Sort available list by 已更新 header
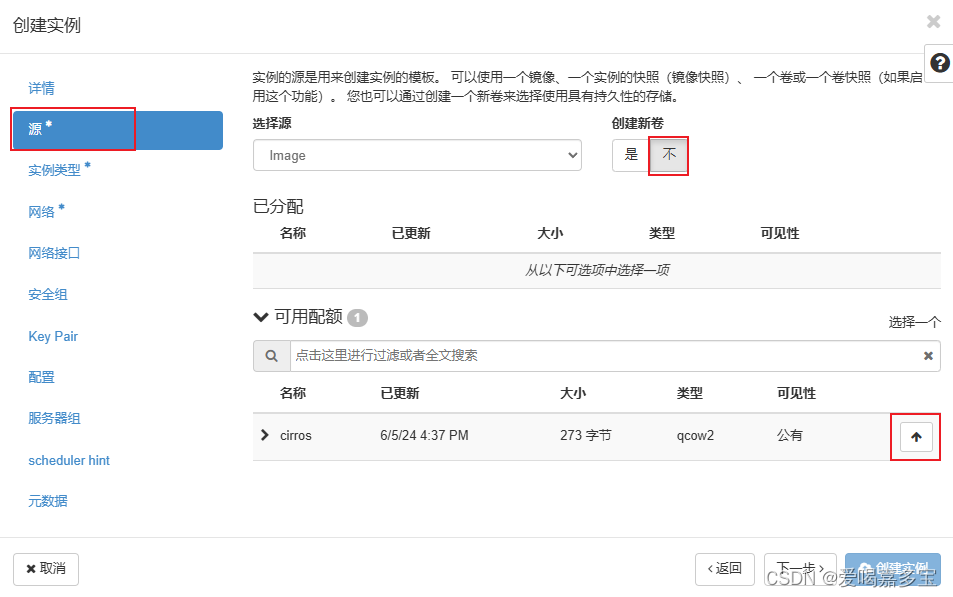Image resolution: width=953 pixels, height=597 pixels. [400, 393]
